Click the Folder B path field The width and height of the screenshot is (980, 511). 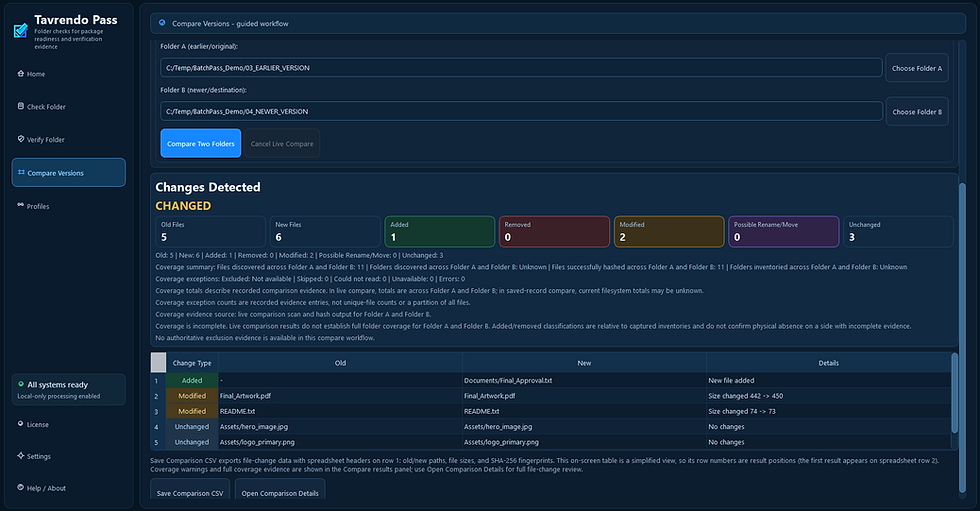coord(521,111)
